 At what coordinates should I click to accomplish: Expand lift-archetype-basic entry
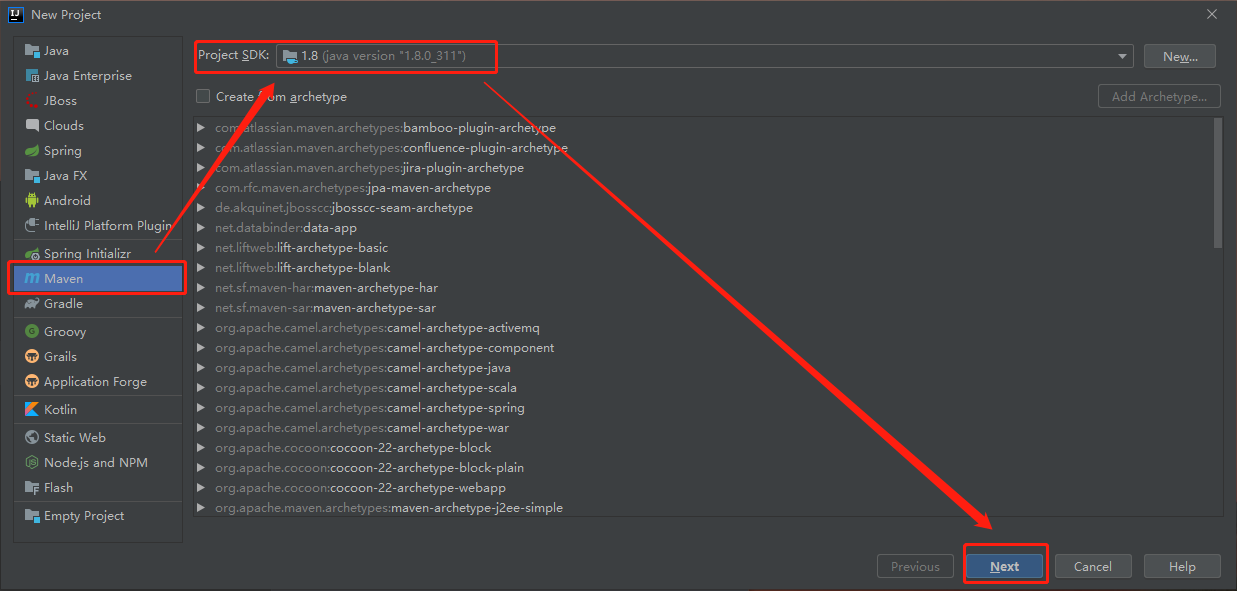pyautogui.click(x=201, y=248)
